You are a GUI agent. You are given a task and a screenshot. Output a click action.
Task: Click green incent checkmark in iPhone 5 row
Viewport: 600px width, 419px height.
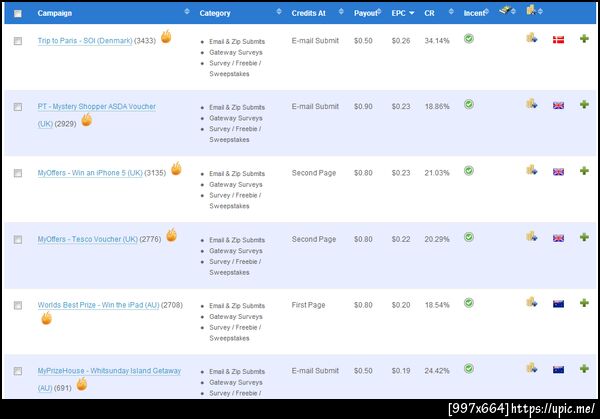469,171
